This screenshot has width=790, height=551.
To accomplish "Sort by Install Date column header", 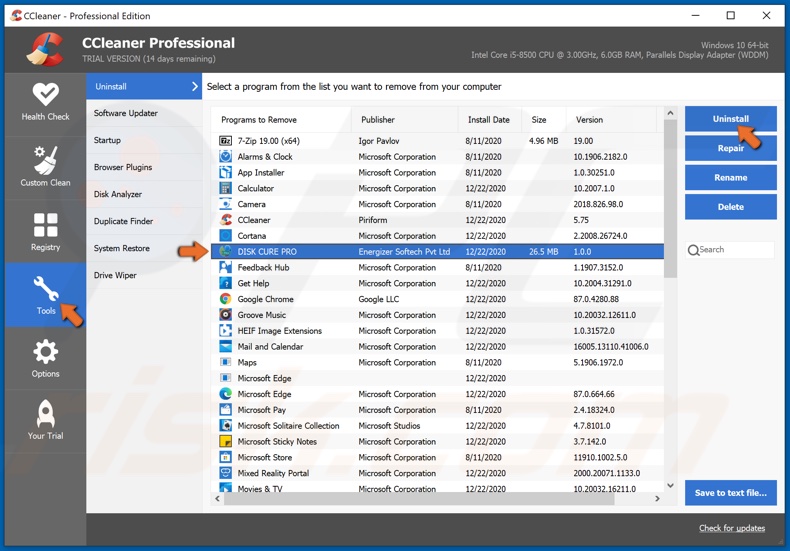I will tap(489, 120).
